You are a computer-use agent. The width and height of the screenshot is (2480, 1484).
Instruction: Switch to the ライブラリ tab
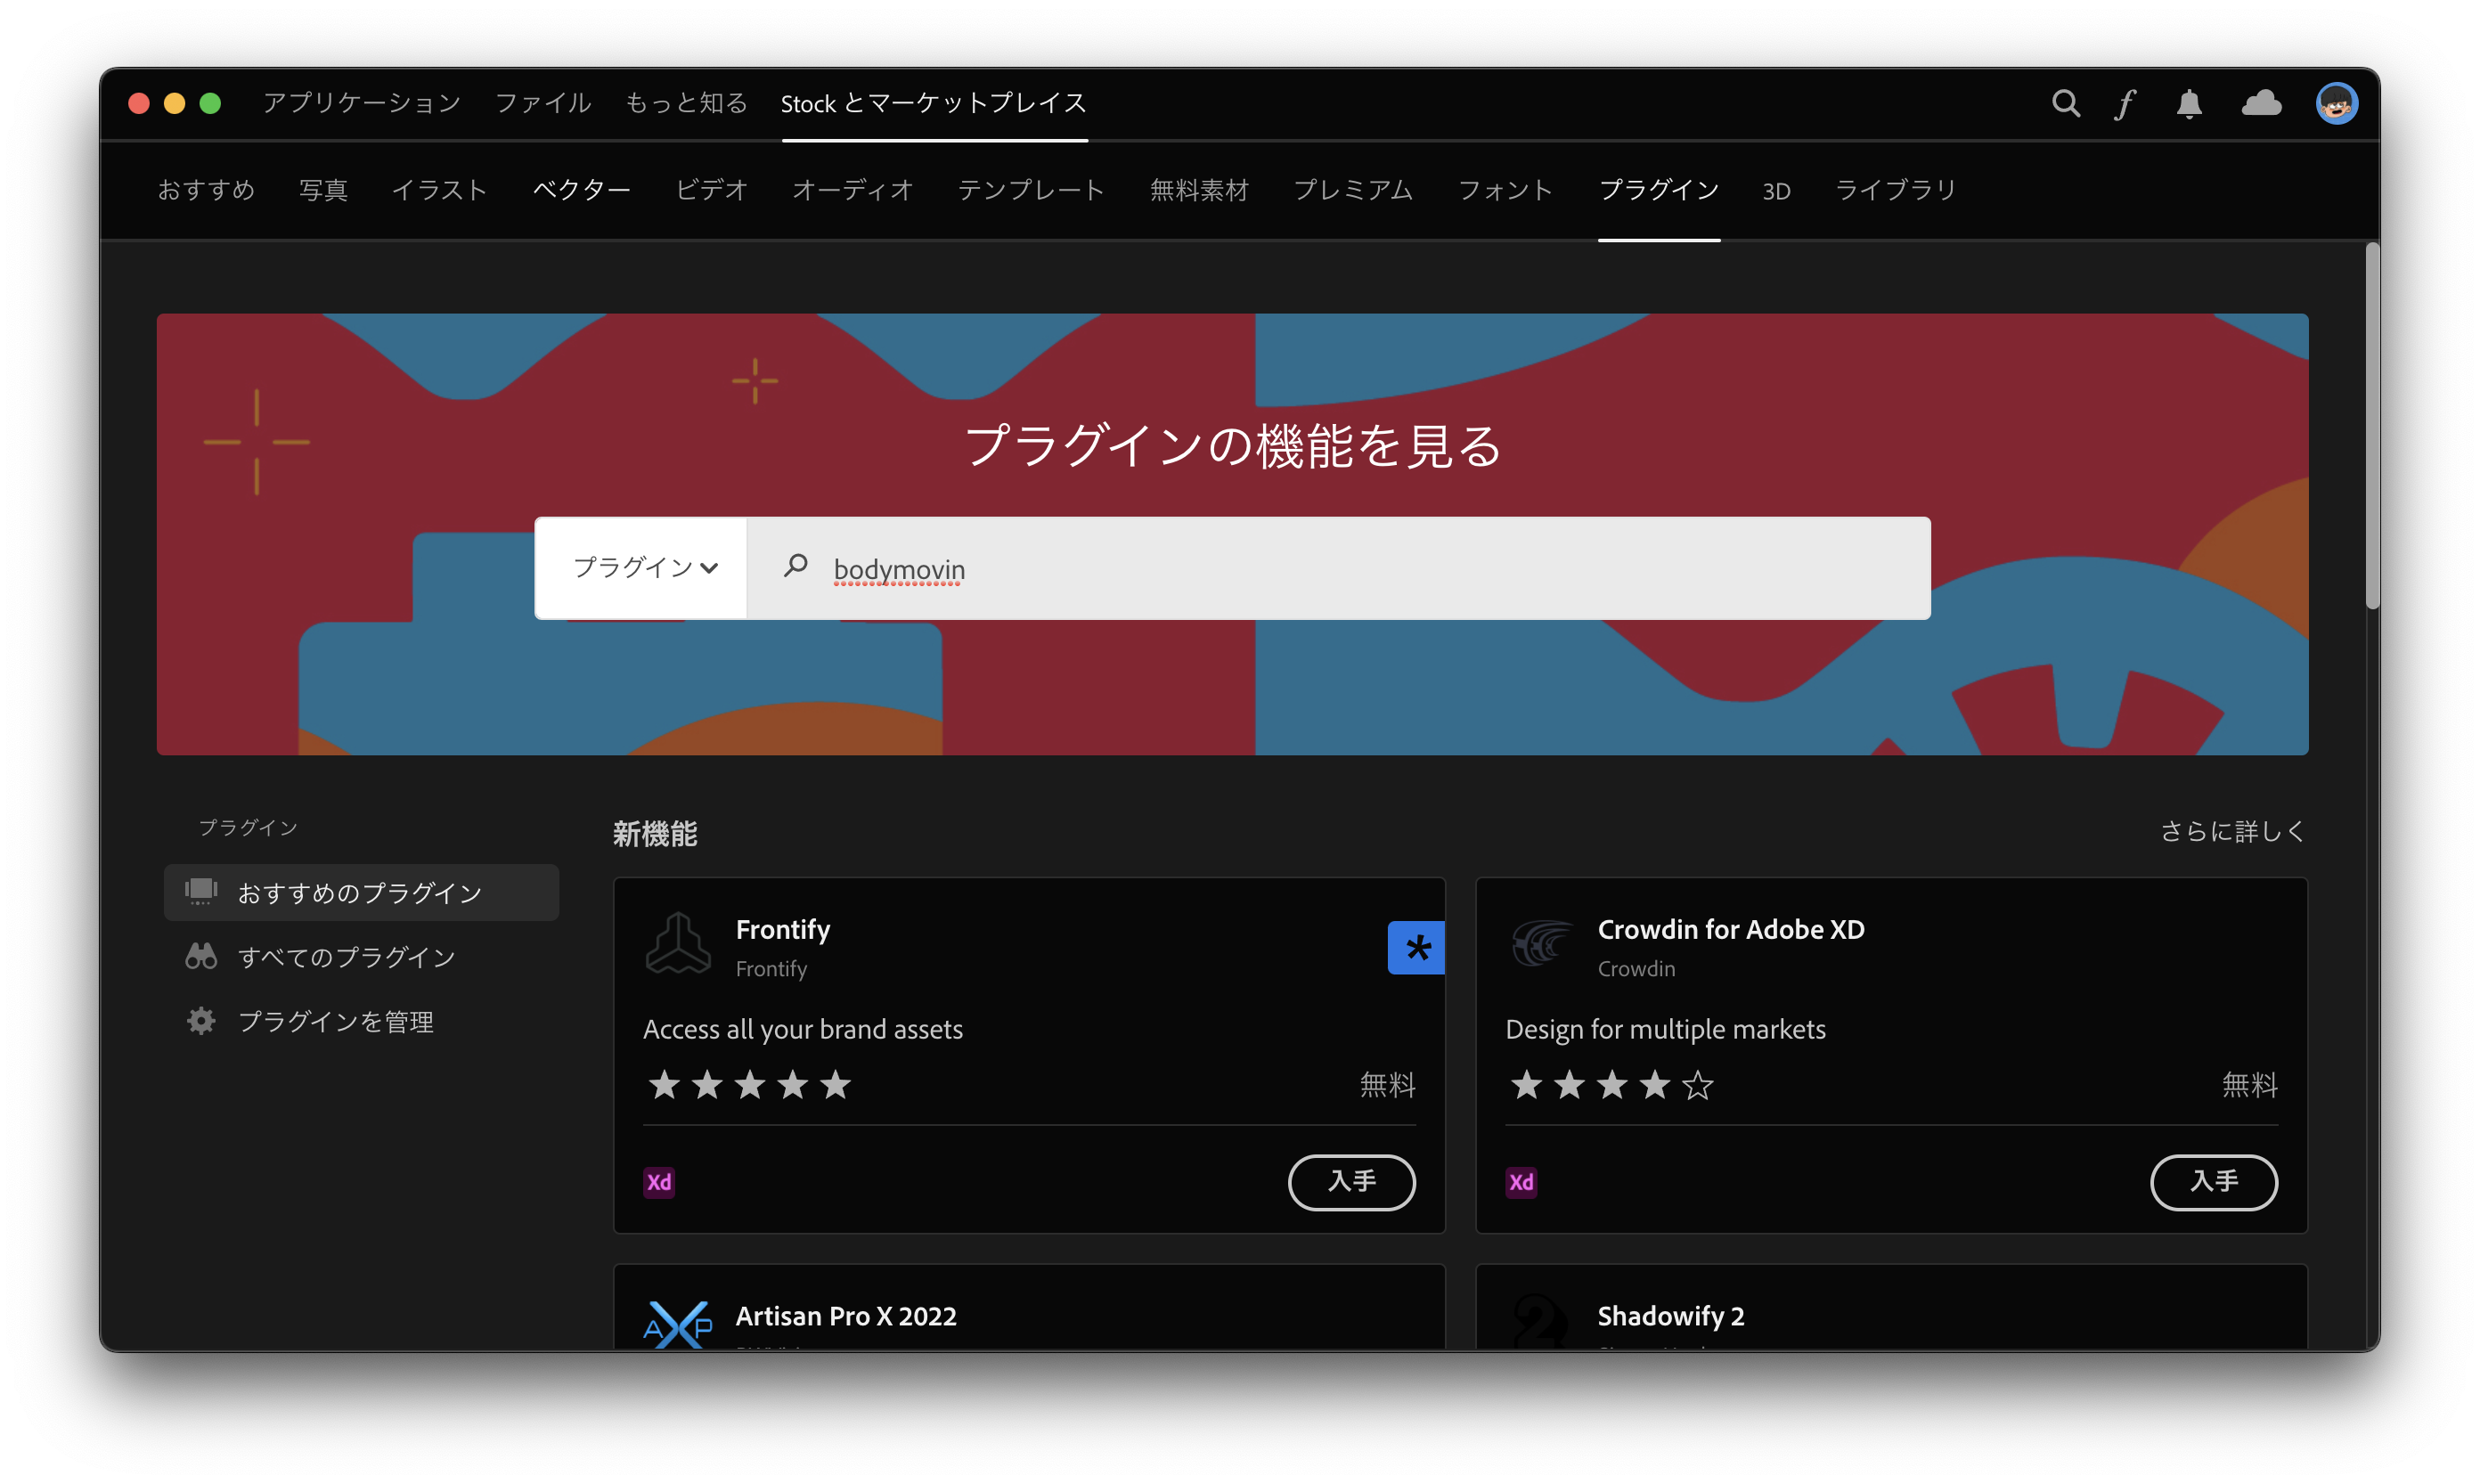tap(1895, 190)
